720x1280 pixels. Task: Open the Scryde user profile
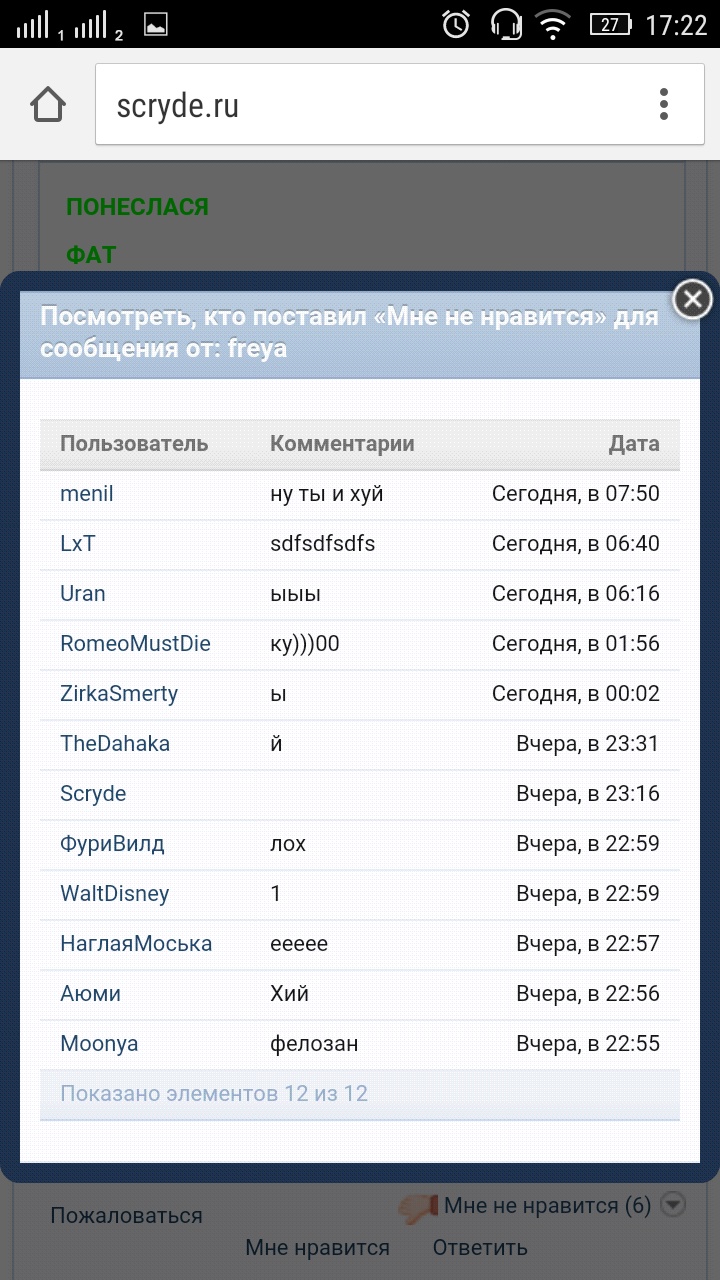click(x=92, y=793)
